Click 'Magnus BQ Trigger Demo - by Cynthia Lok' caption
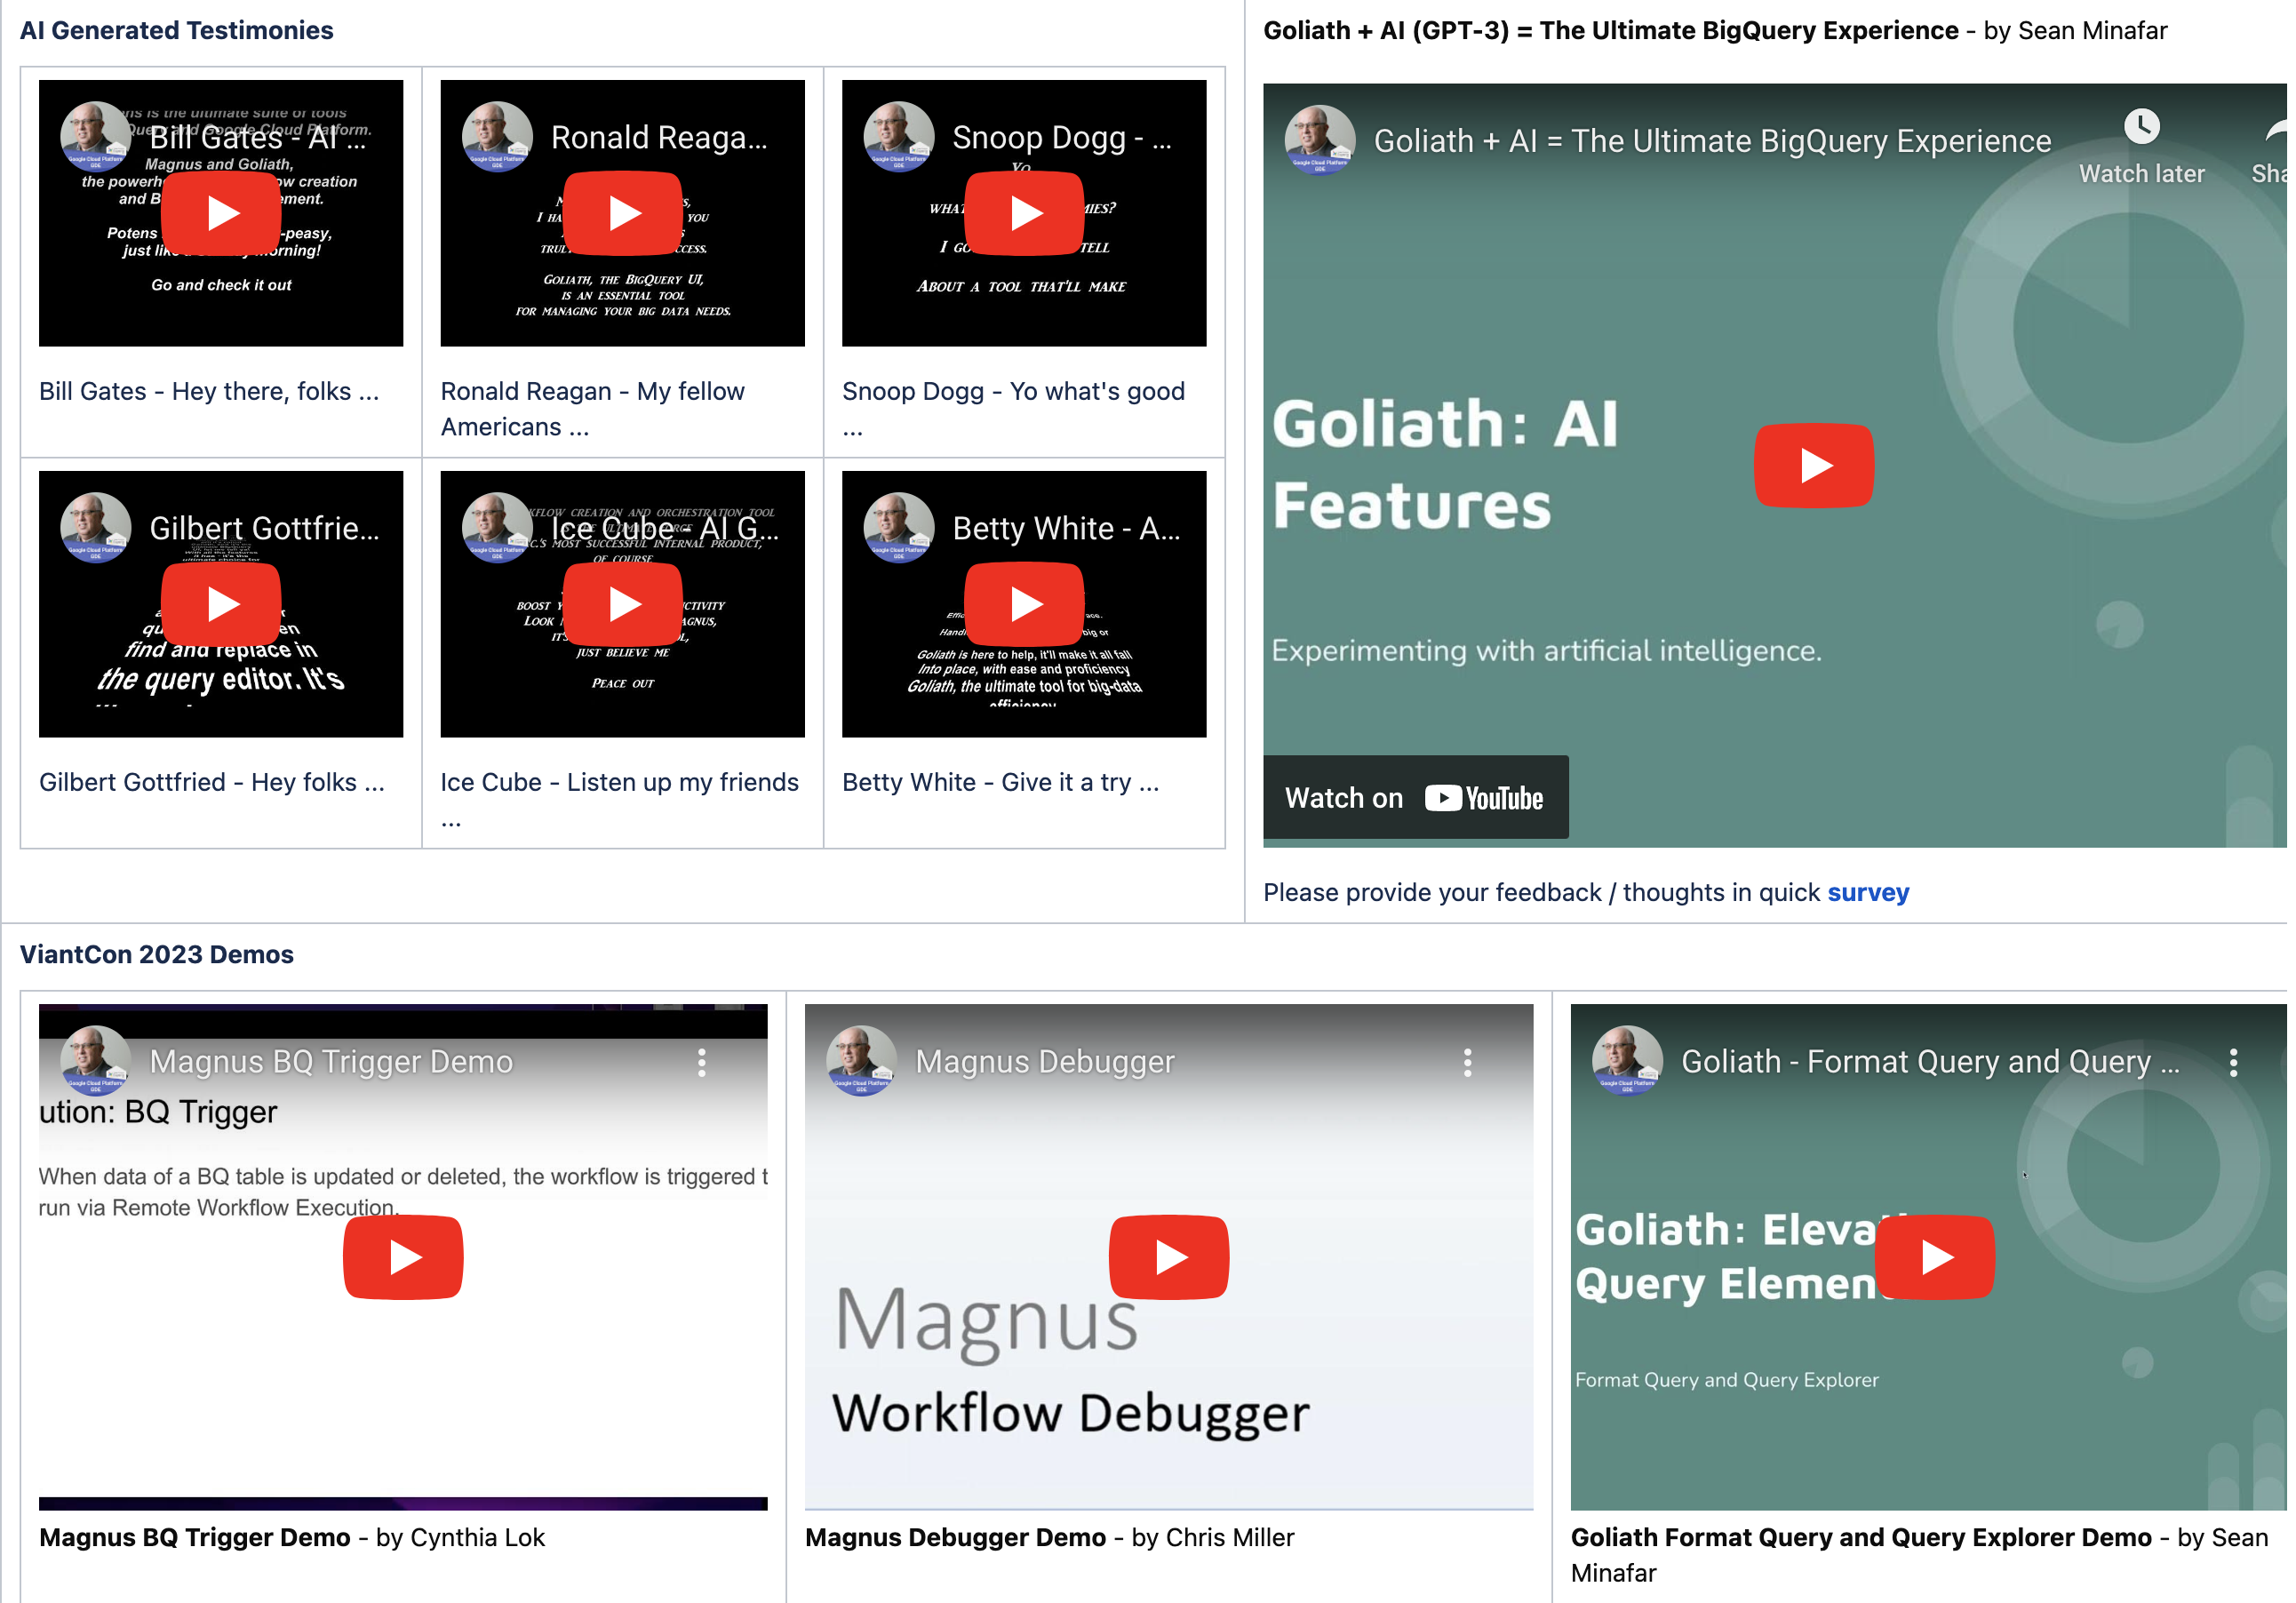 [292, 1537]
